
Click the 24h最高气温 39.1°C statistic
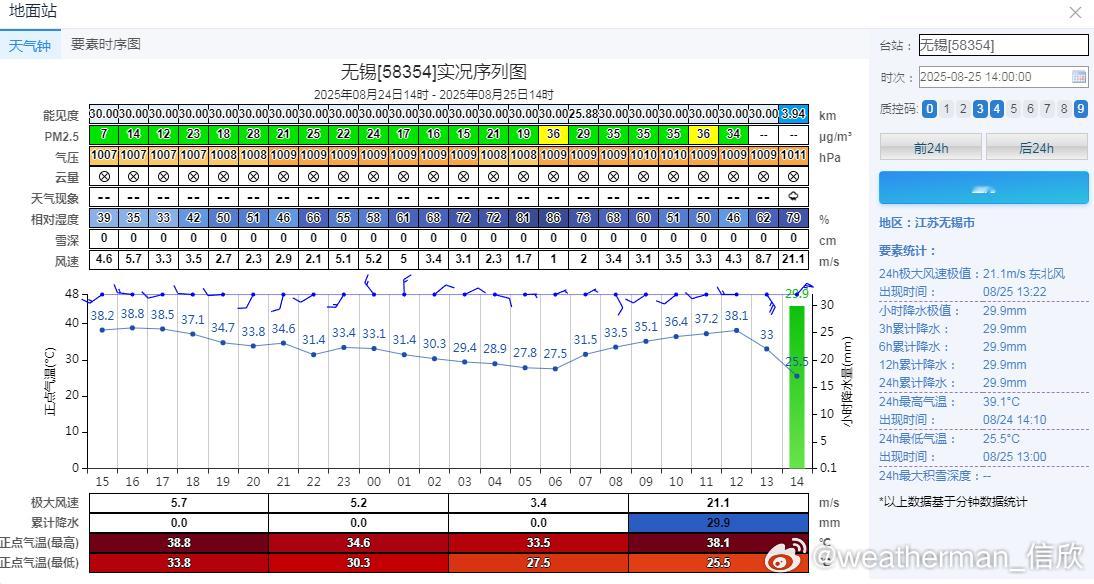tap(949, 401)
